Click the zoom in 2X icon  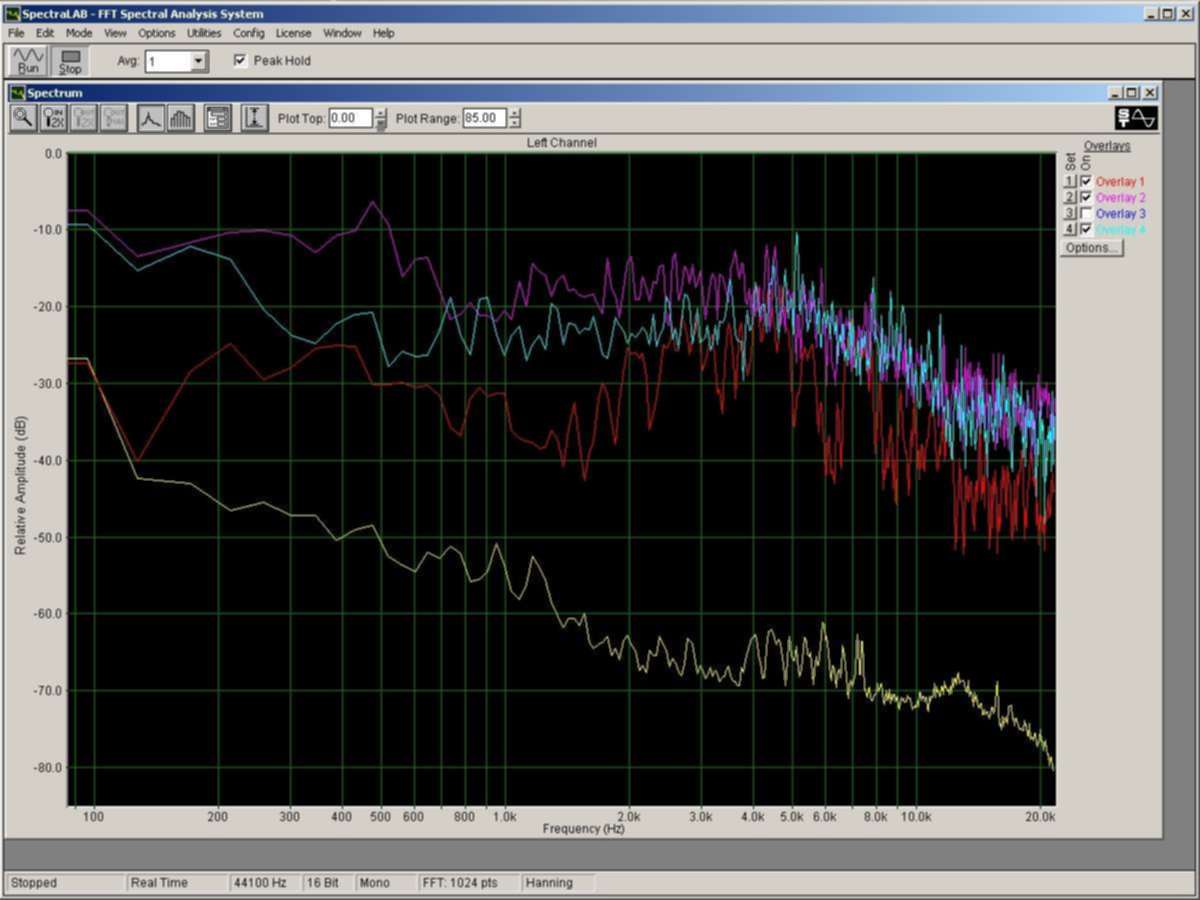point(54,118)
